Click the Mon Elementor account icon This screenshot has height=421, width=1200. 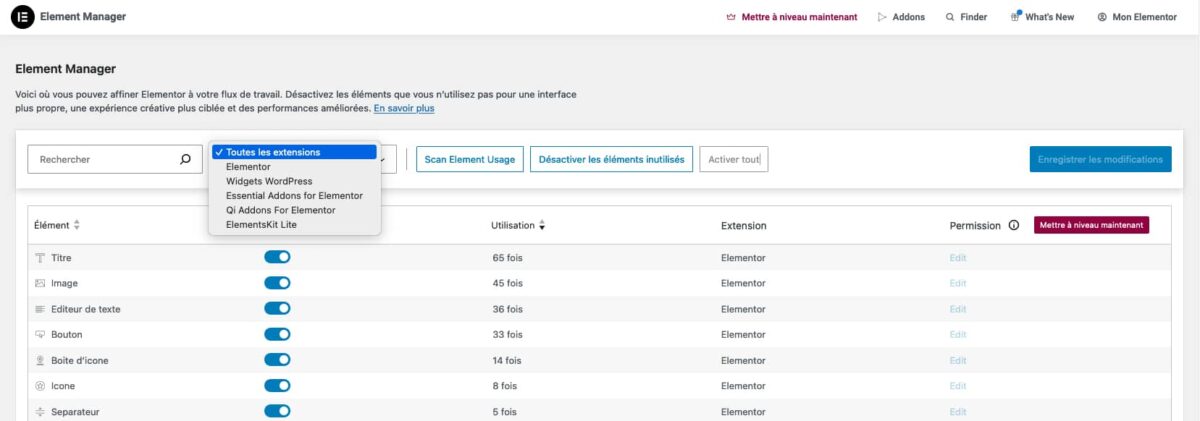click(1102, 17)
